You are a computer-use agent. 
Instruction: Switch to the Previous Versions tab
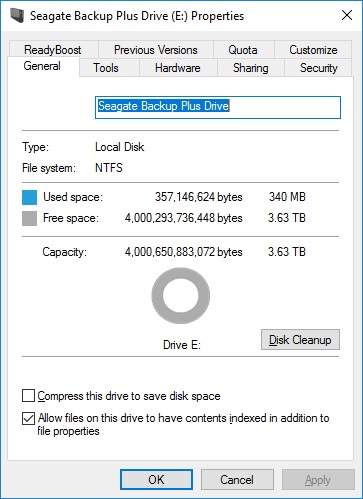[156, 50]
